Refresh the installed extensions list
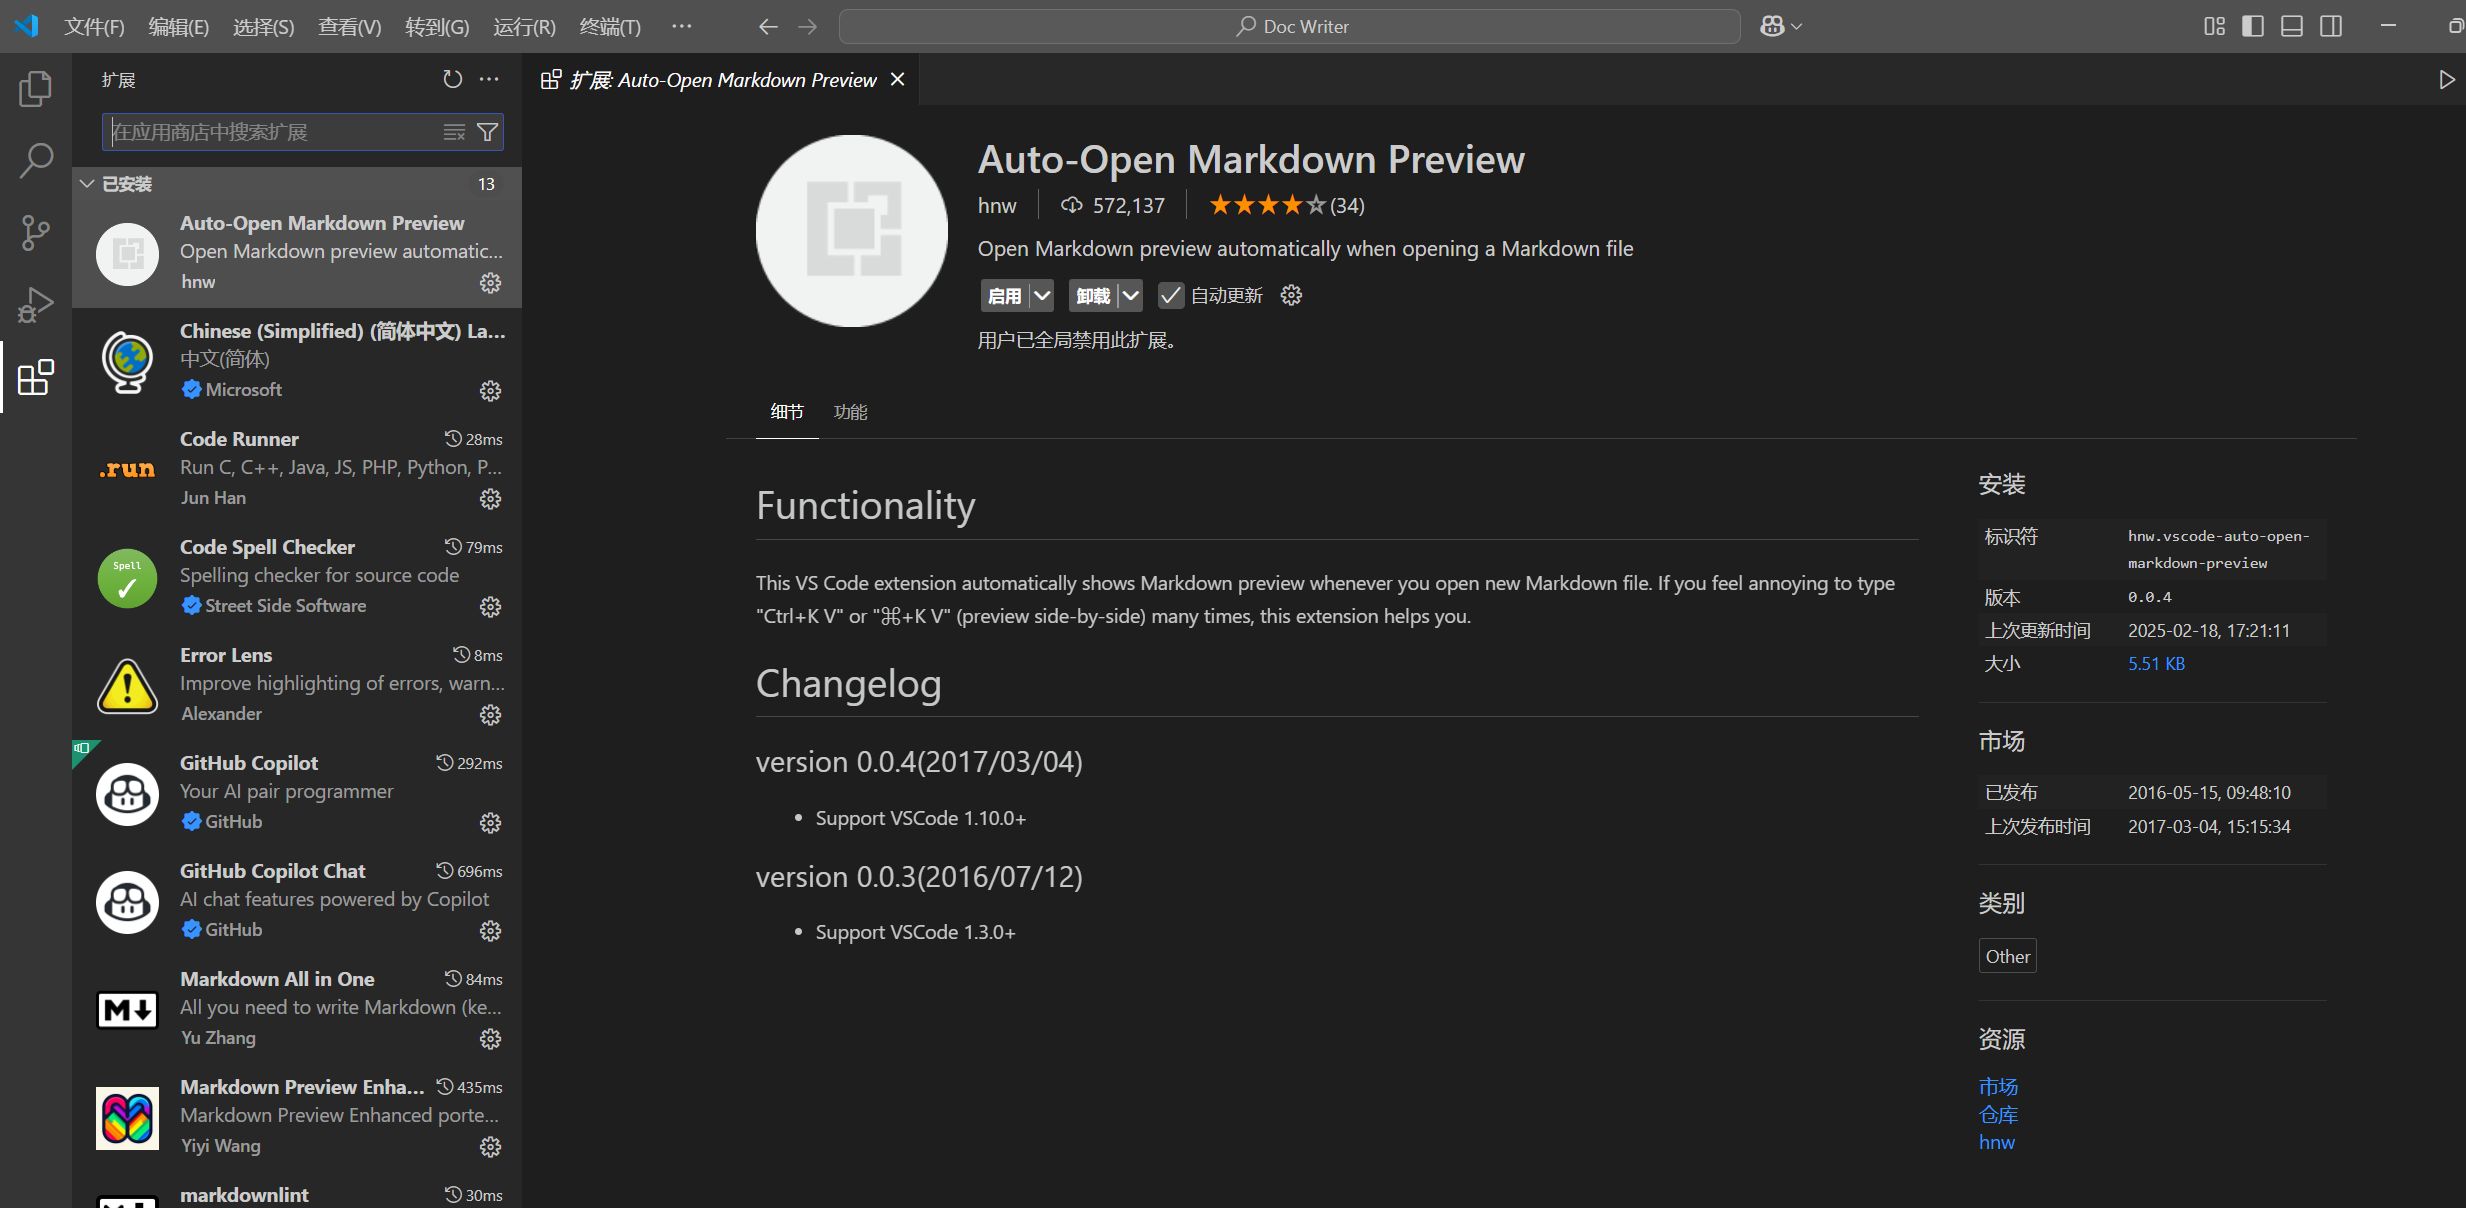This screenshot has height=1208, width=2466. 452,79
